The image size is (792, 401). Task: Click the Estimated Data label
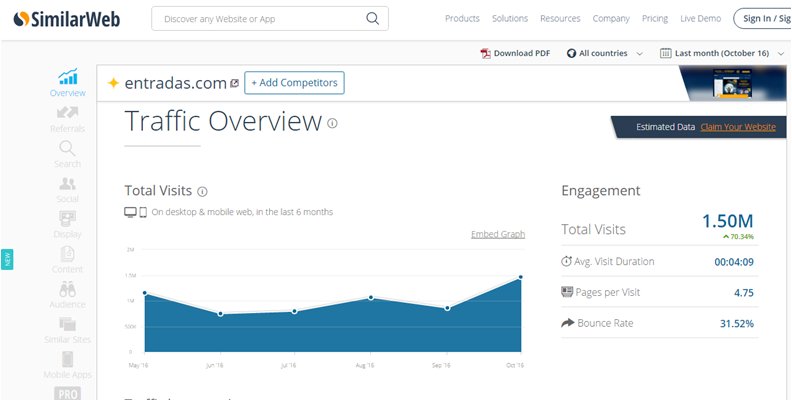click(665, 127)
